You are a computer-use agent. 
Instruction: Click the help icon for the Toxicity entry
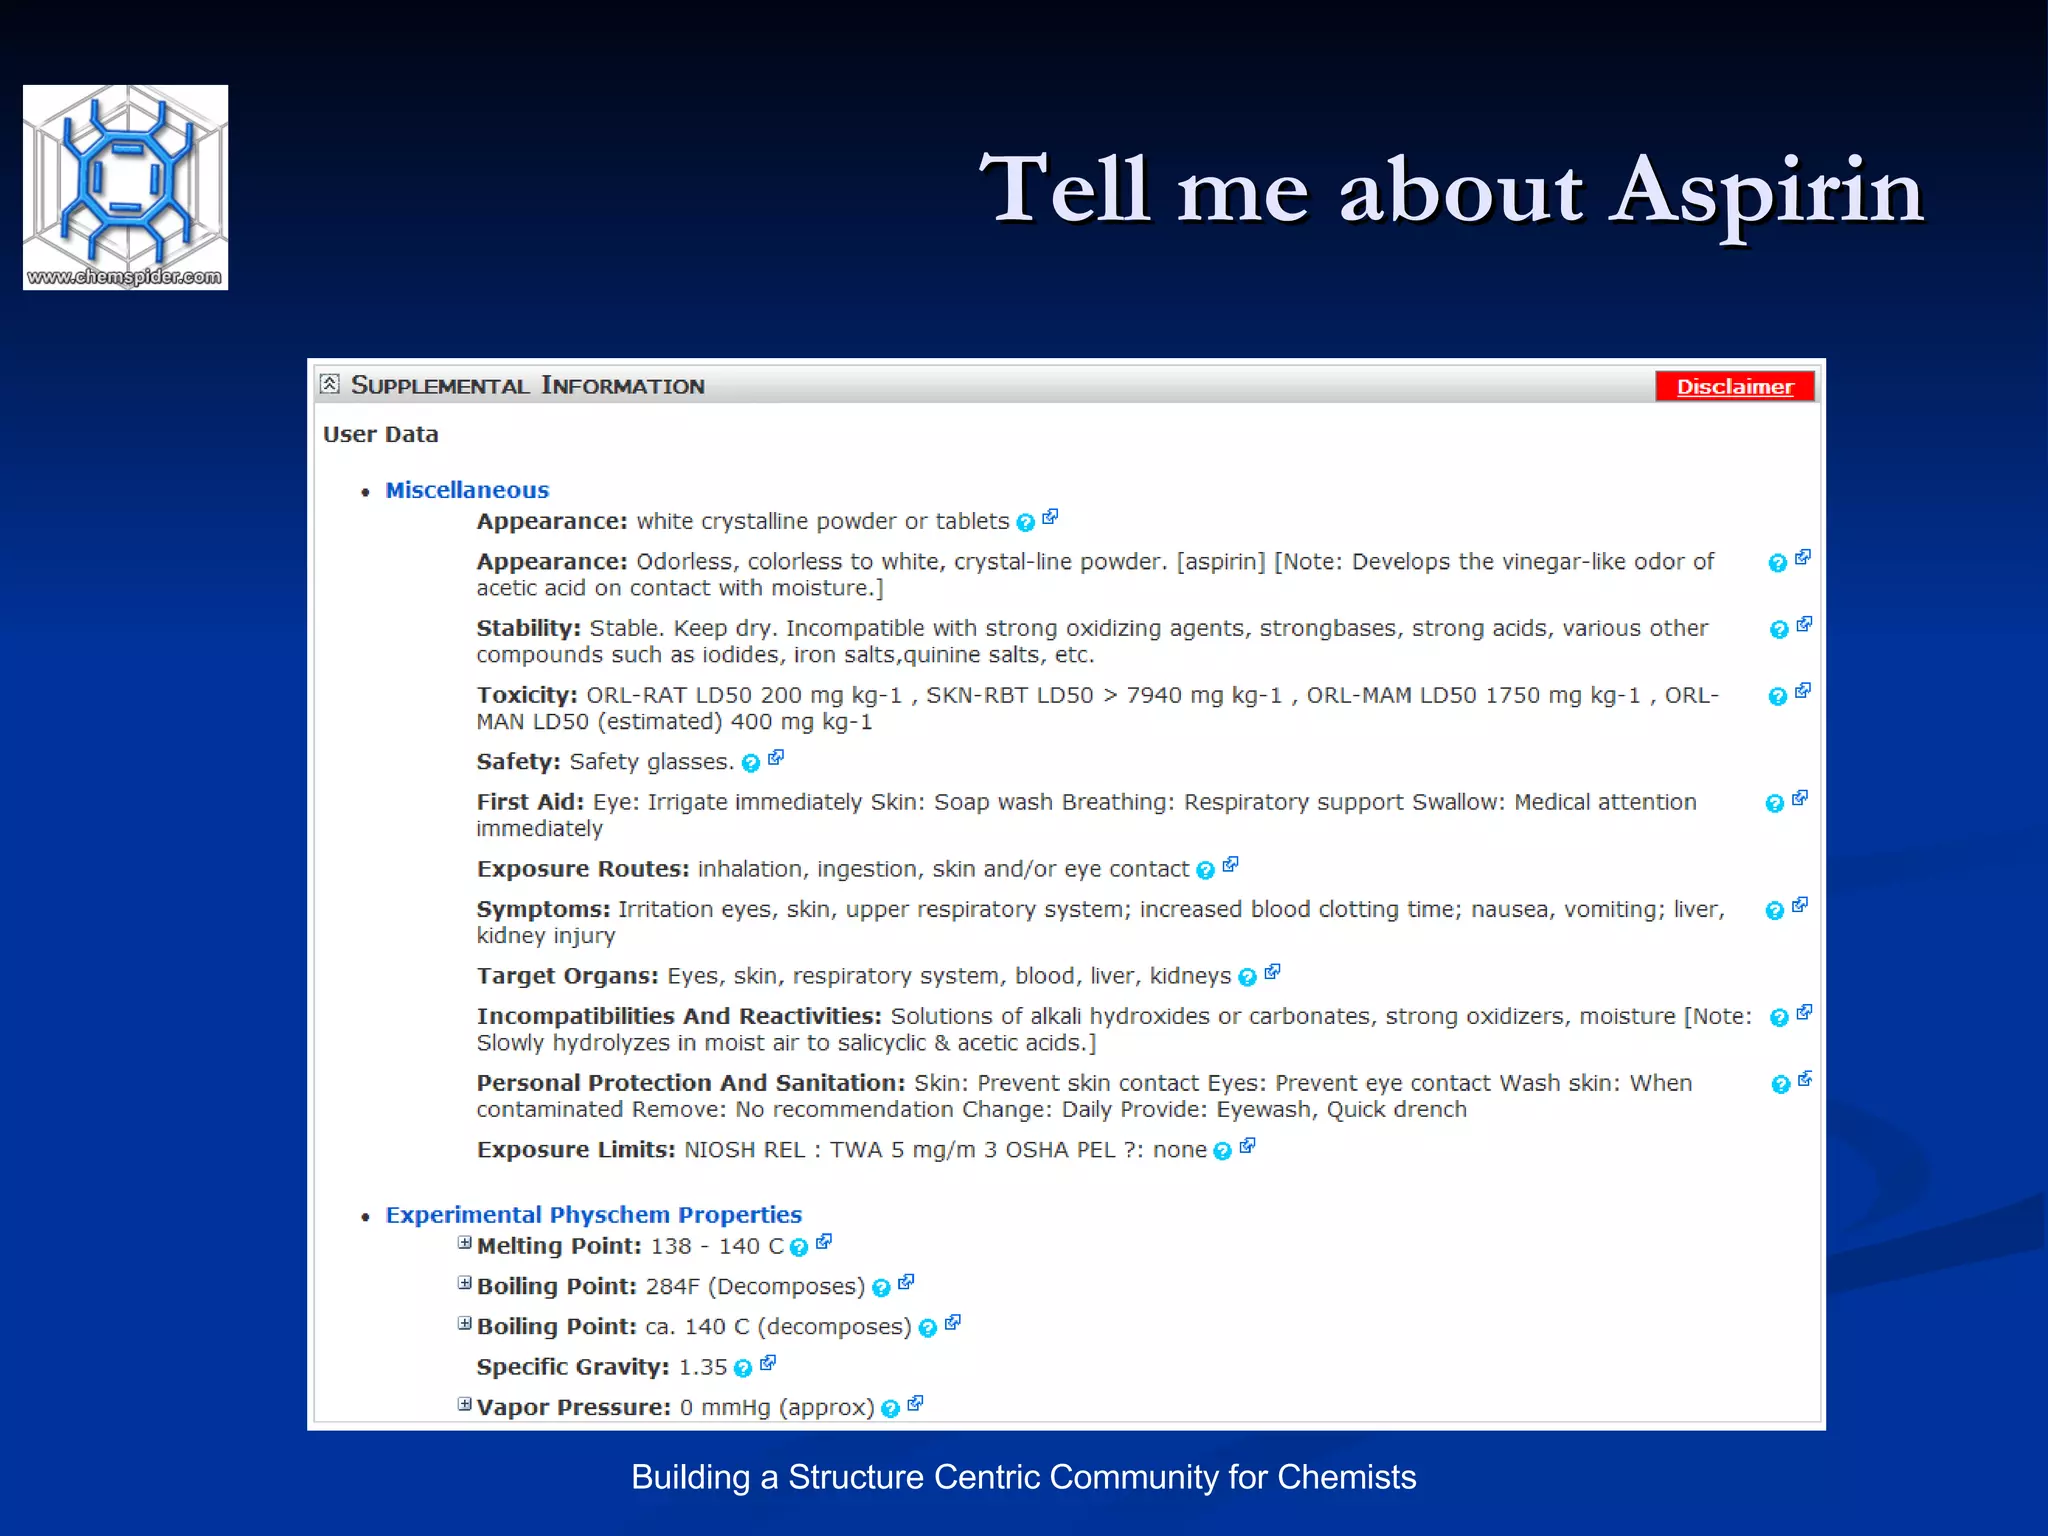1777,697
